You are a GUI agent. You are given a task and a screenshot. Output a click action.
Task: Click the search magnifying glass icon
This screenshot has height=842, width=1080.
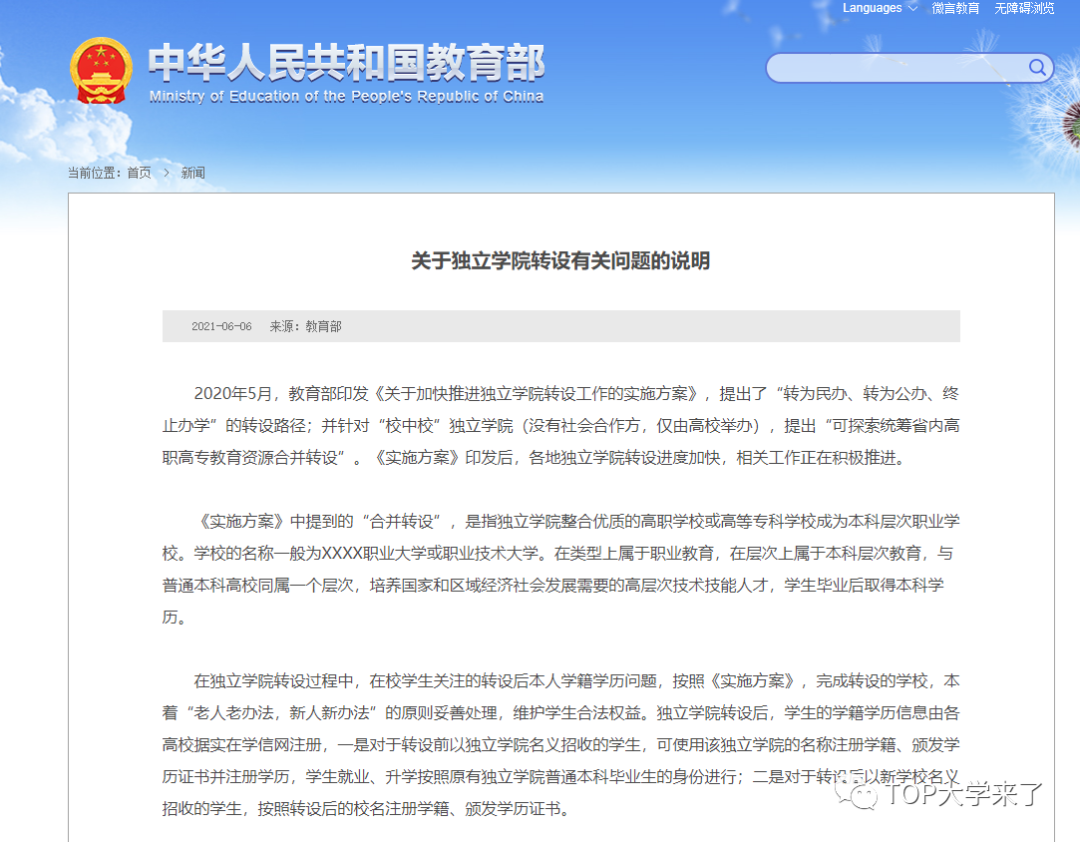pos(1037,68)
